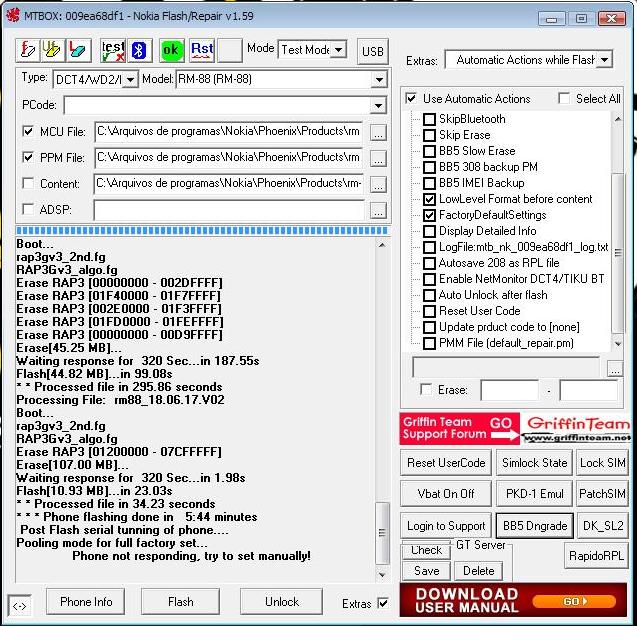The width and height of the screenshot is (637, 626).
Task: Click the flash file toolbar icon
Action: [28, 50]
